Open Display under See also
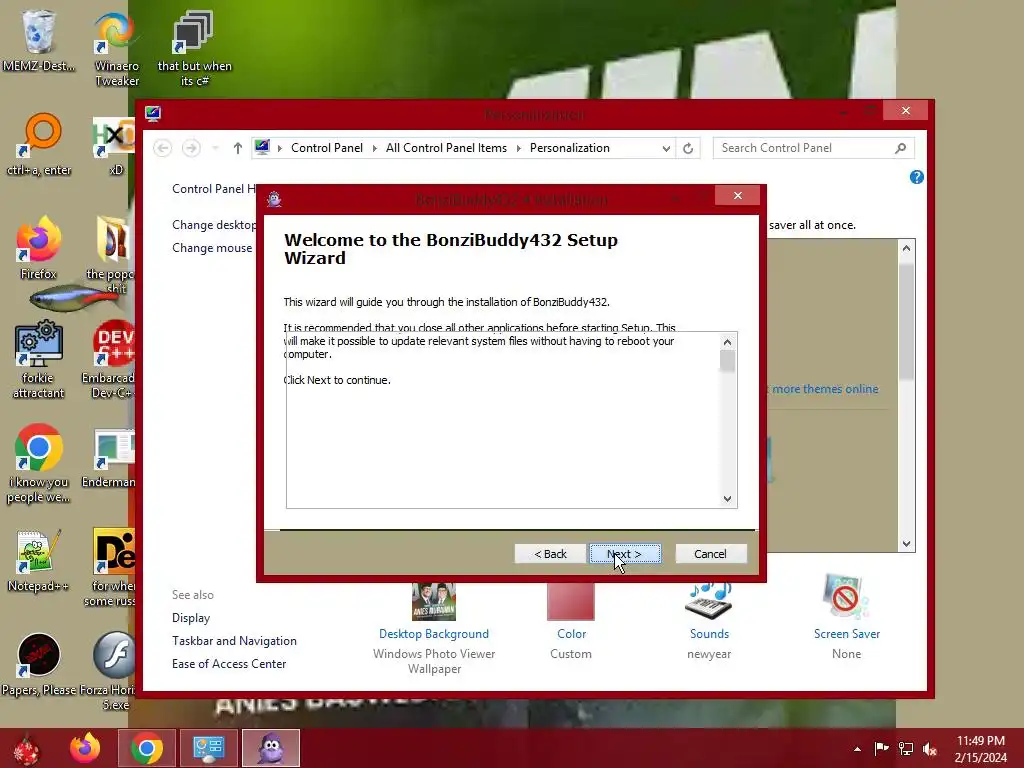 191,618
